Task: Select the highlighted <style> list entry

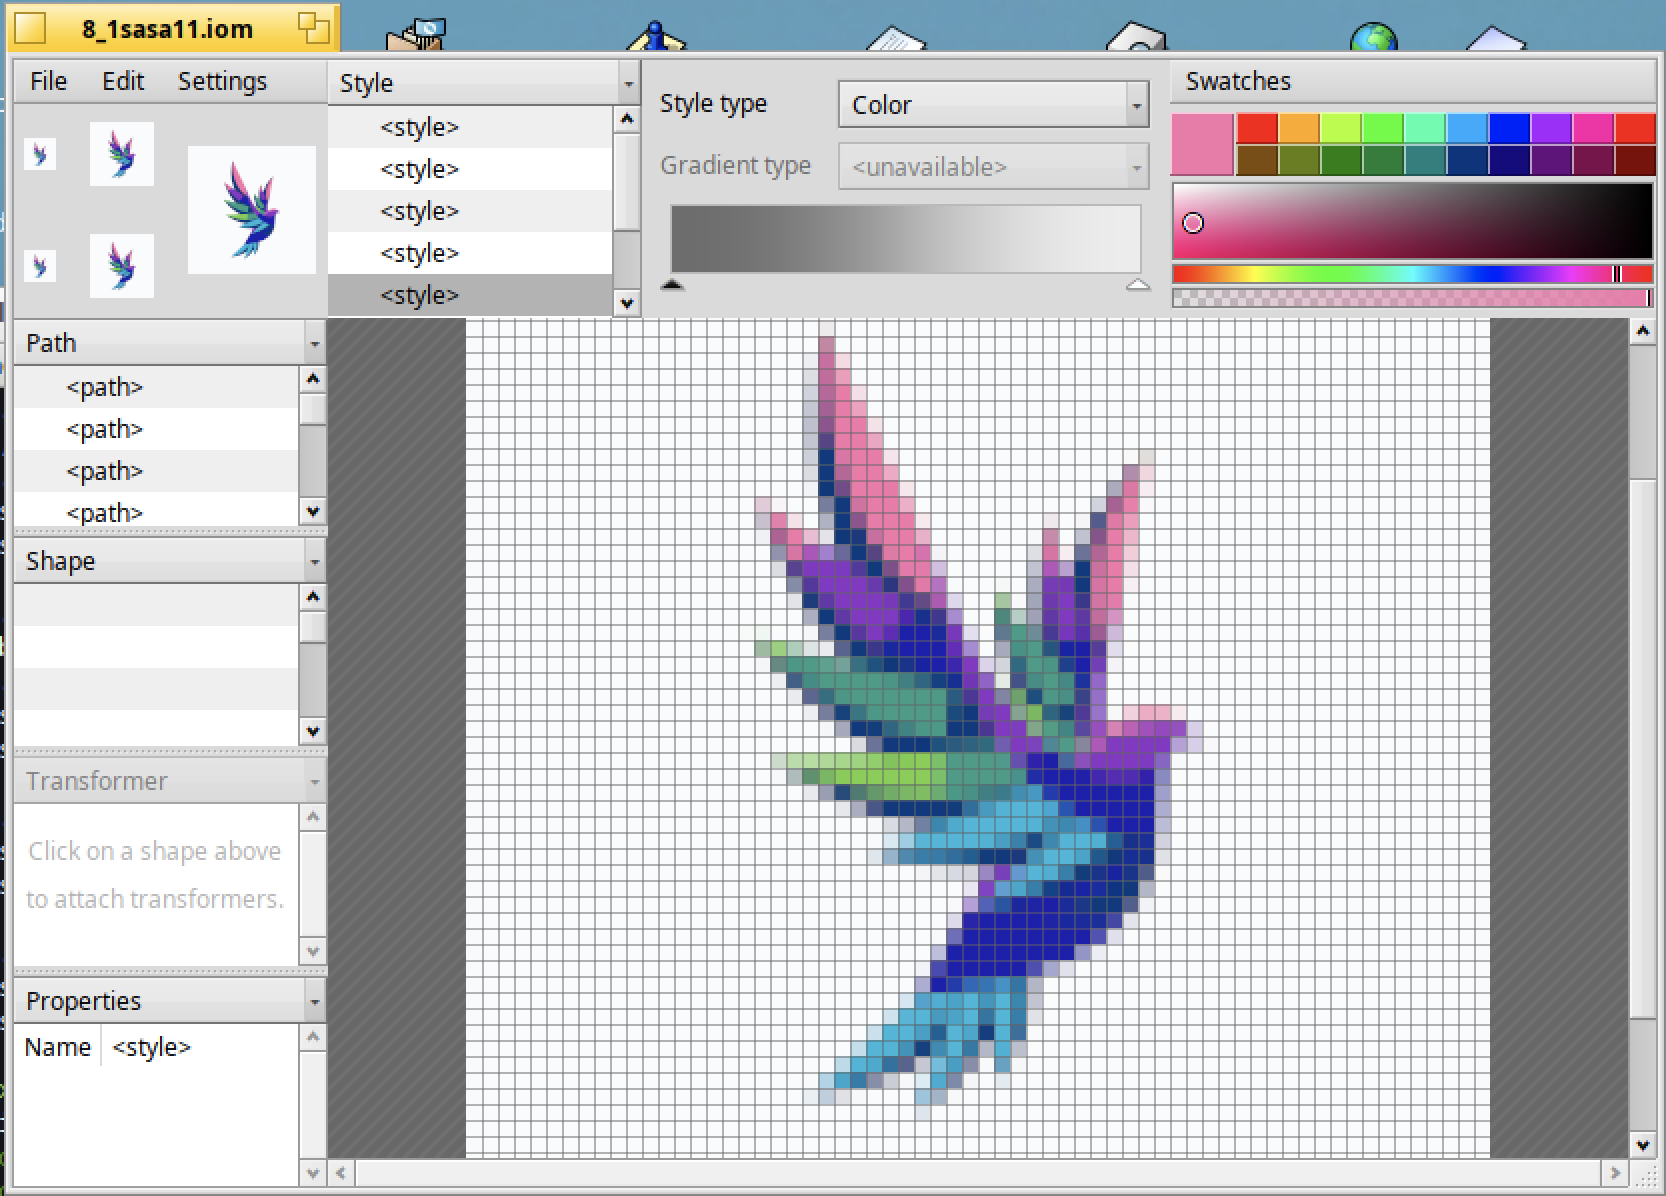Action: (x=419, y=296)
